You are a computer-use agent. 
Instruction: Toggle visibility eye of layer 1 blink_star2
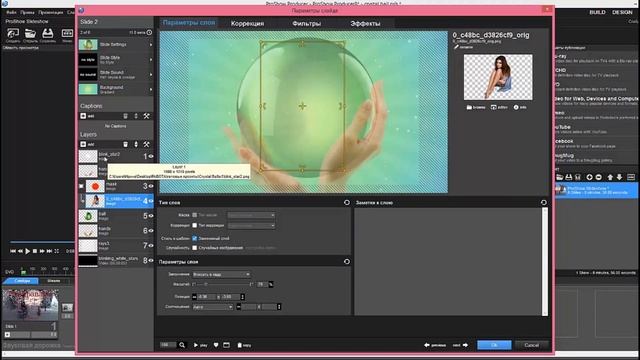pyautogui.click(x=151, y=156)
